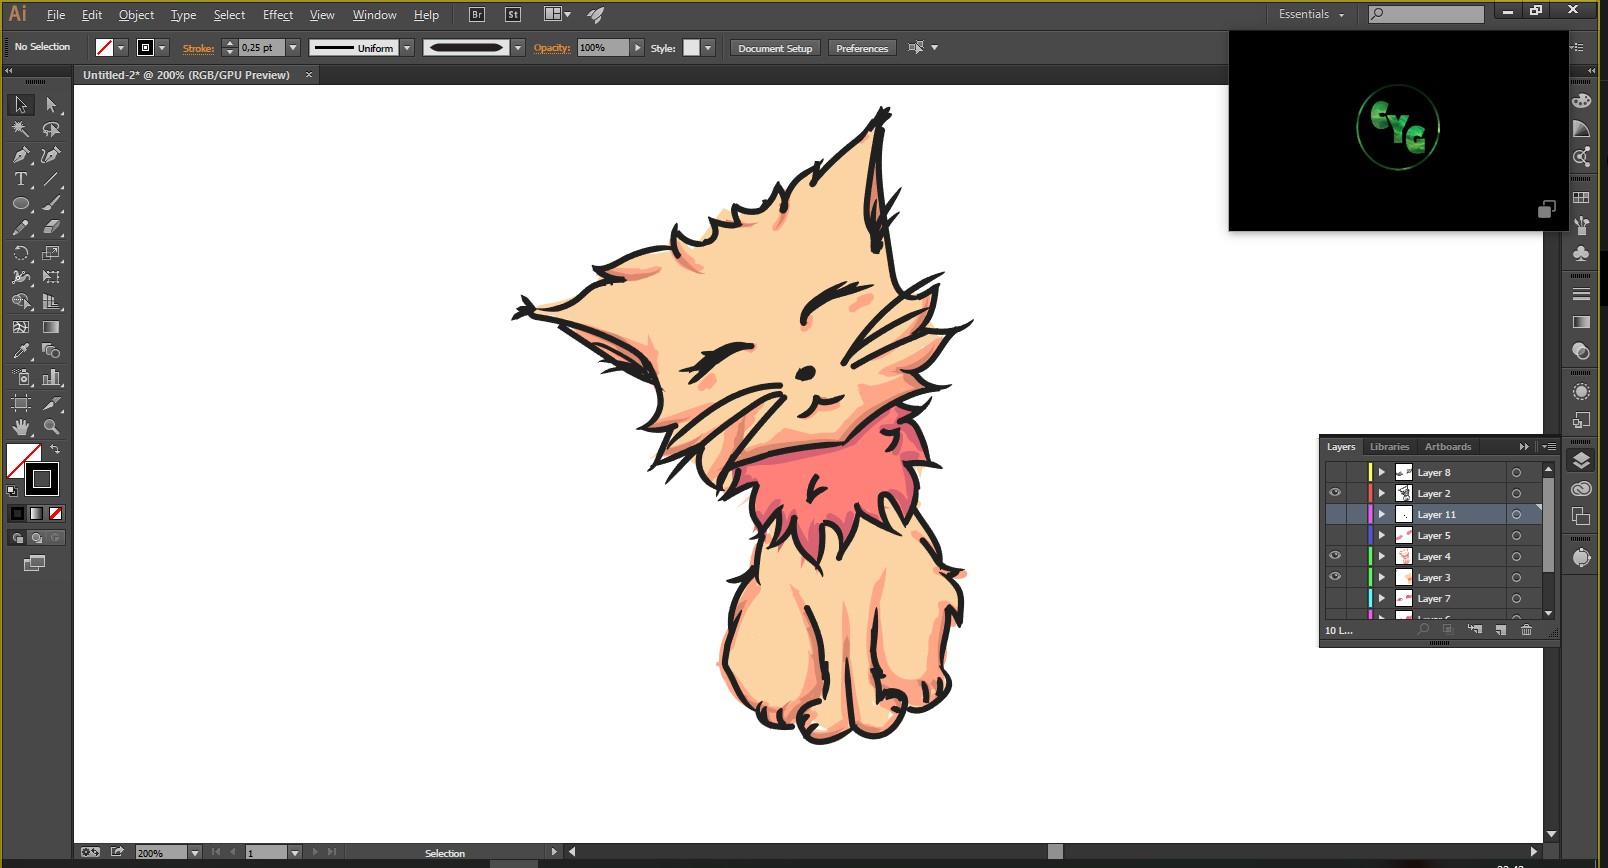Select the Lasso tool
The width and height of the screenshot is (1608, 868).
click(52, 130)
